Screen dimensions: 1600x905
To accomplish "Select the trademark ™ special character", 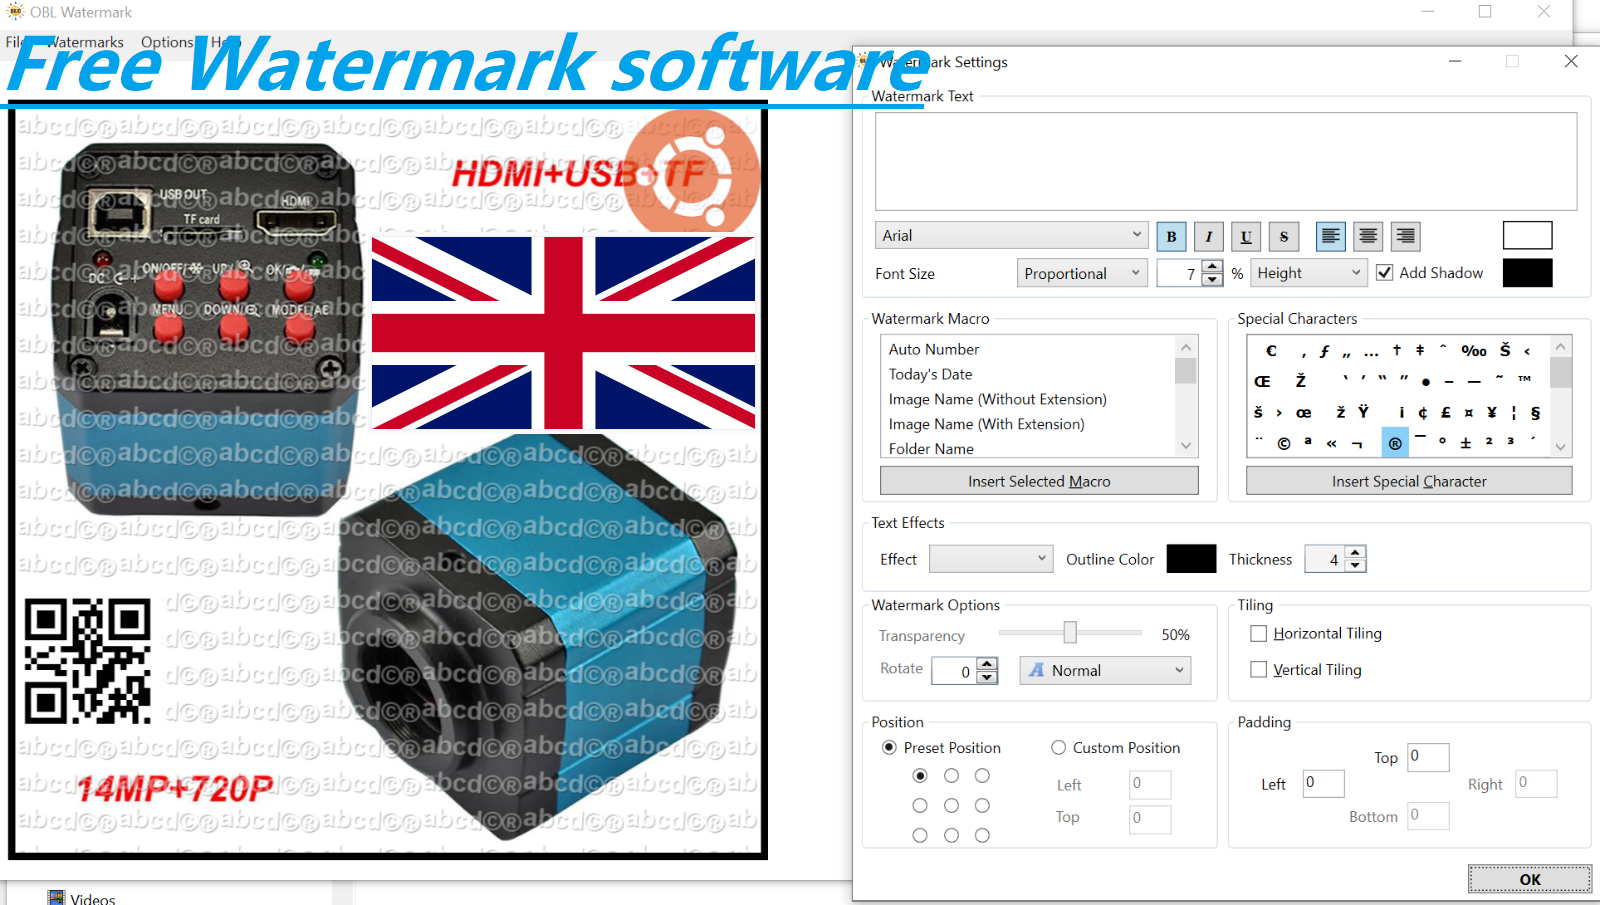I will click(x=1524, y=380).
